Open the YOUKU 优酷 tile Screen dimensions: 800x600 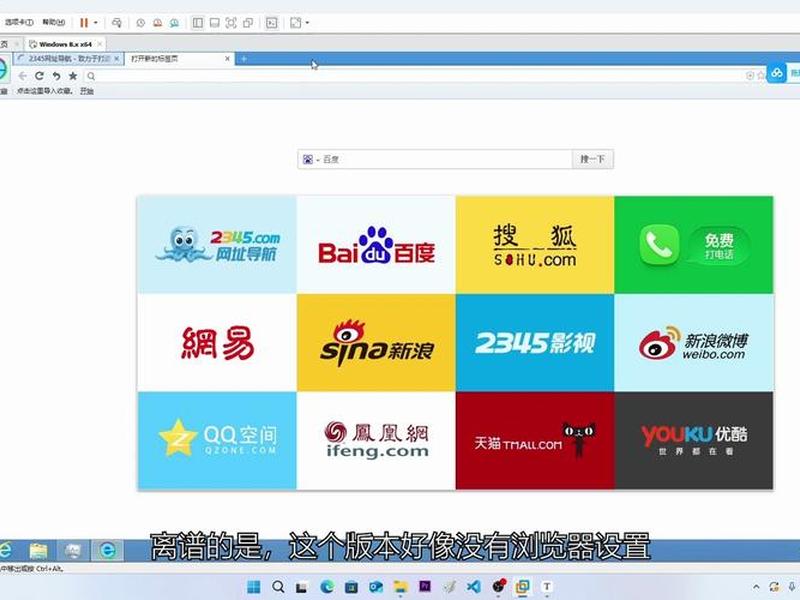694,441
